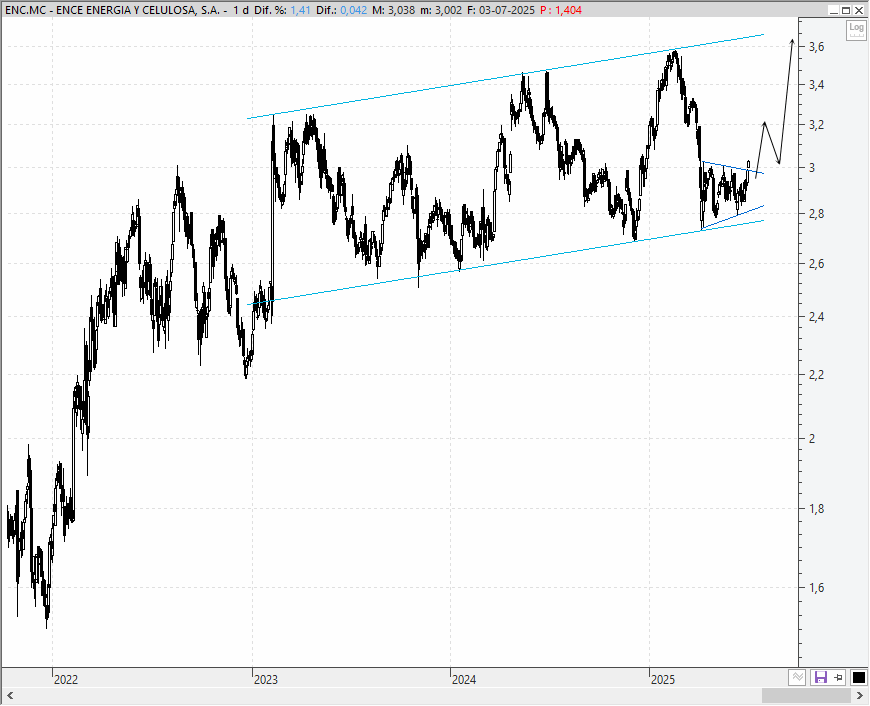
Task: Click the P: 1,404 value
Action: [561, 10]
